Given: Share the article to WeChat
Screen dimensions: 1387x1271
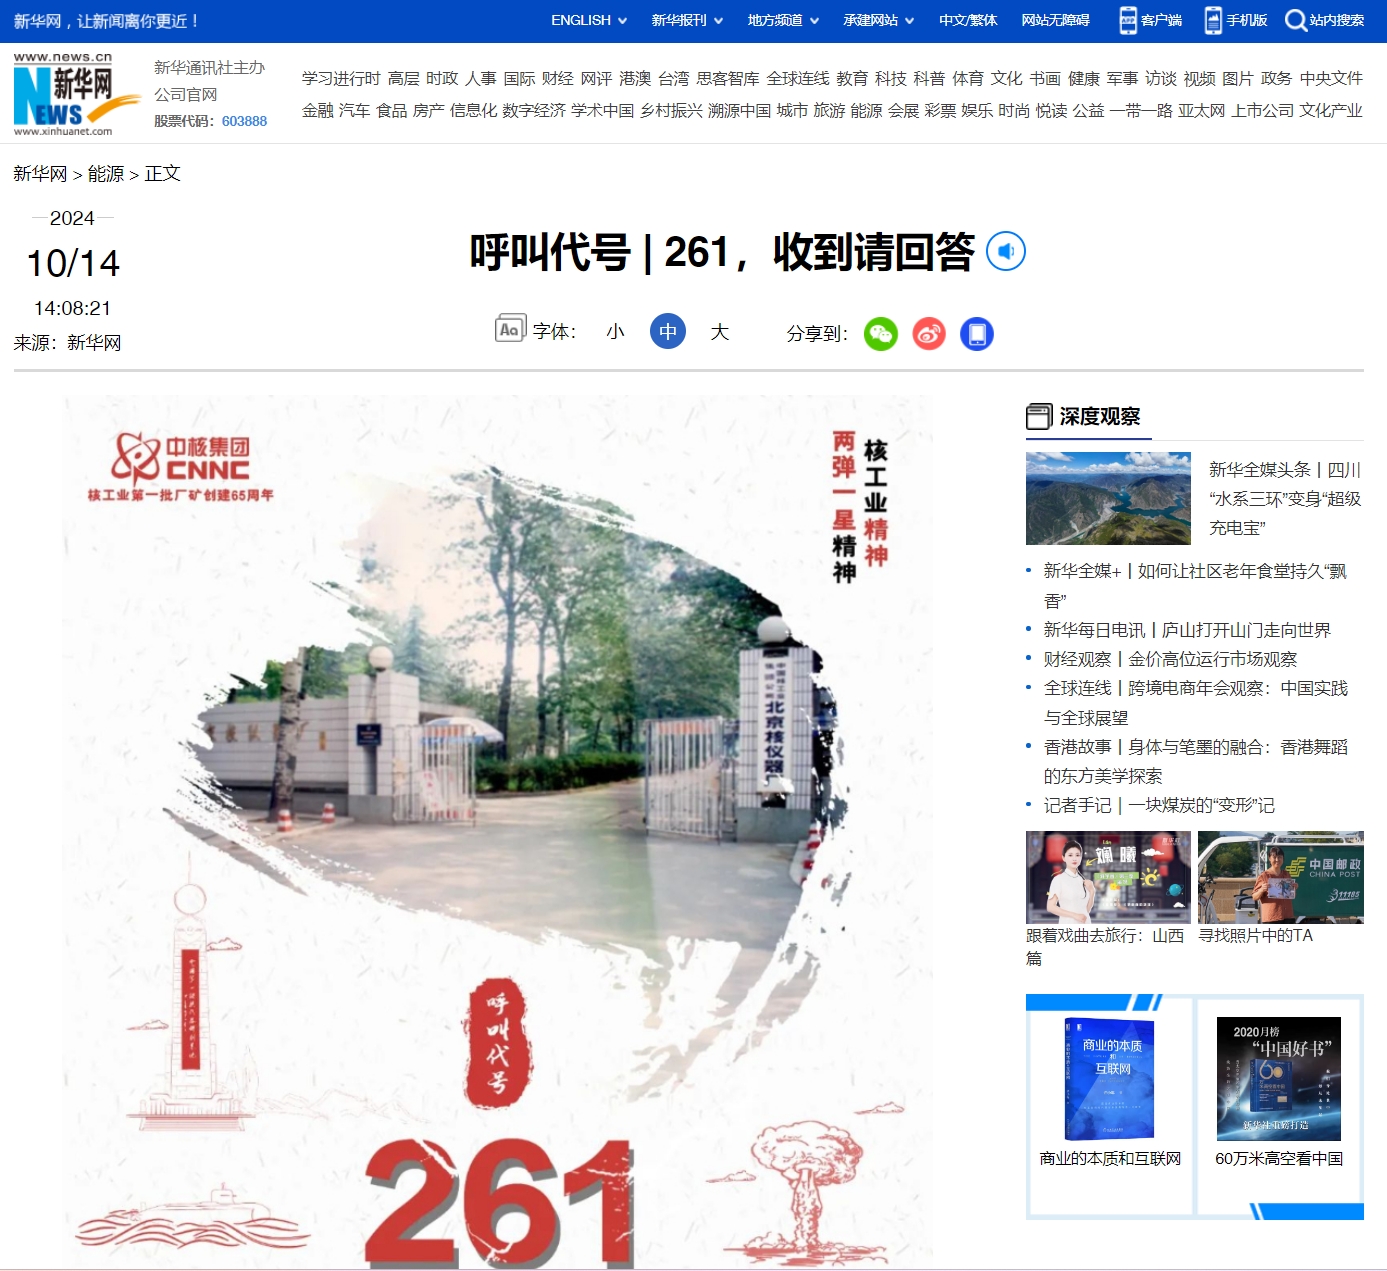Looking at the screenshot, I should (x=881, y=334).
